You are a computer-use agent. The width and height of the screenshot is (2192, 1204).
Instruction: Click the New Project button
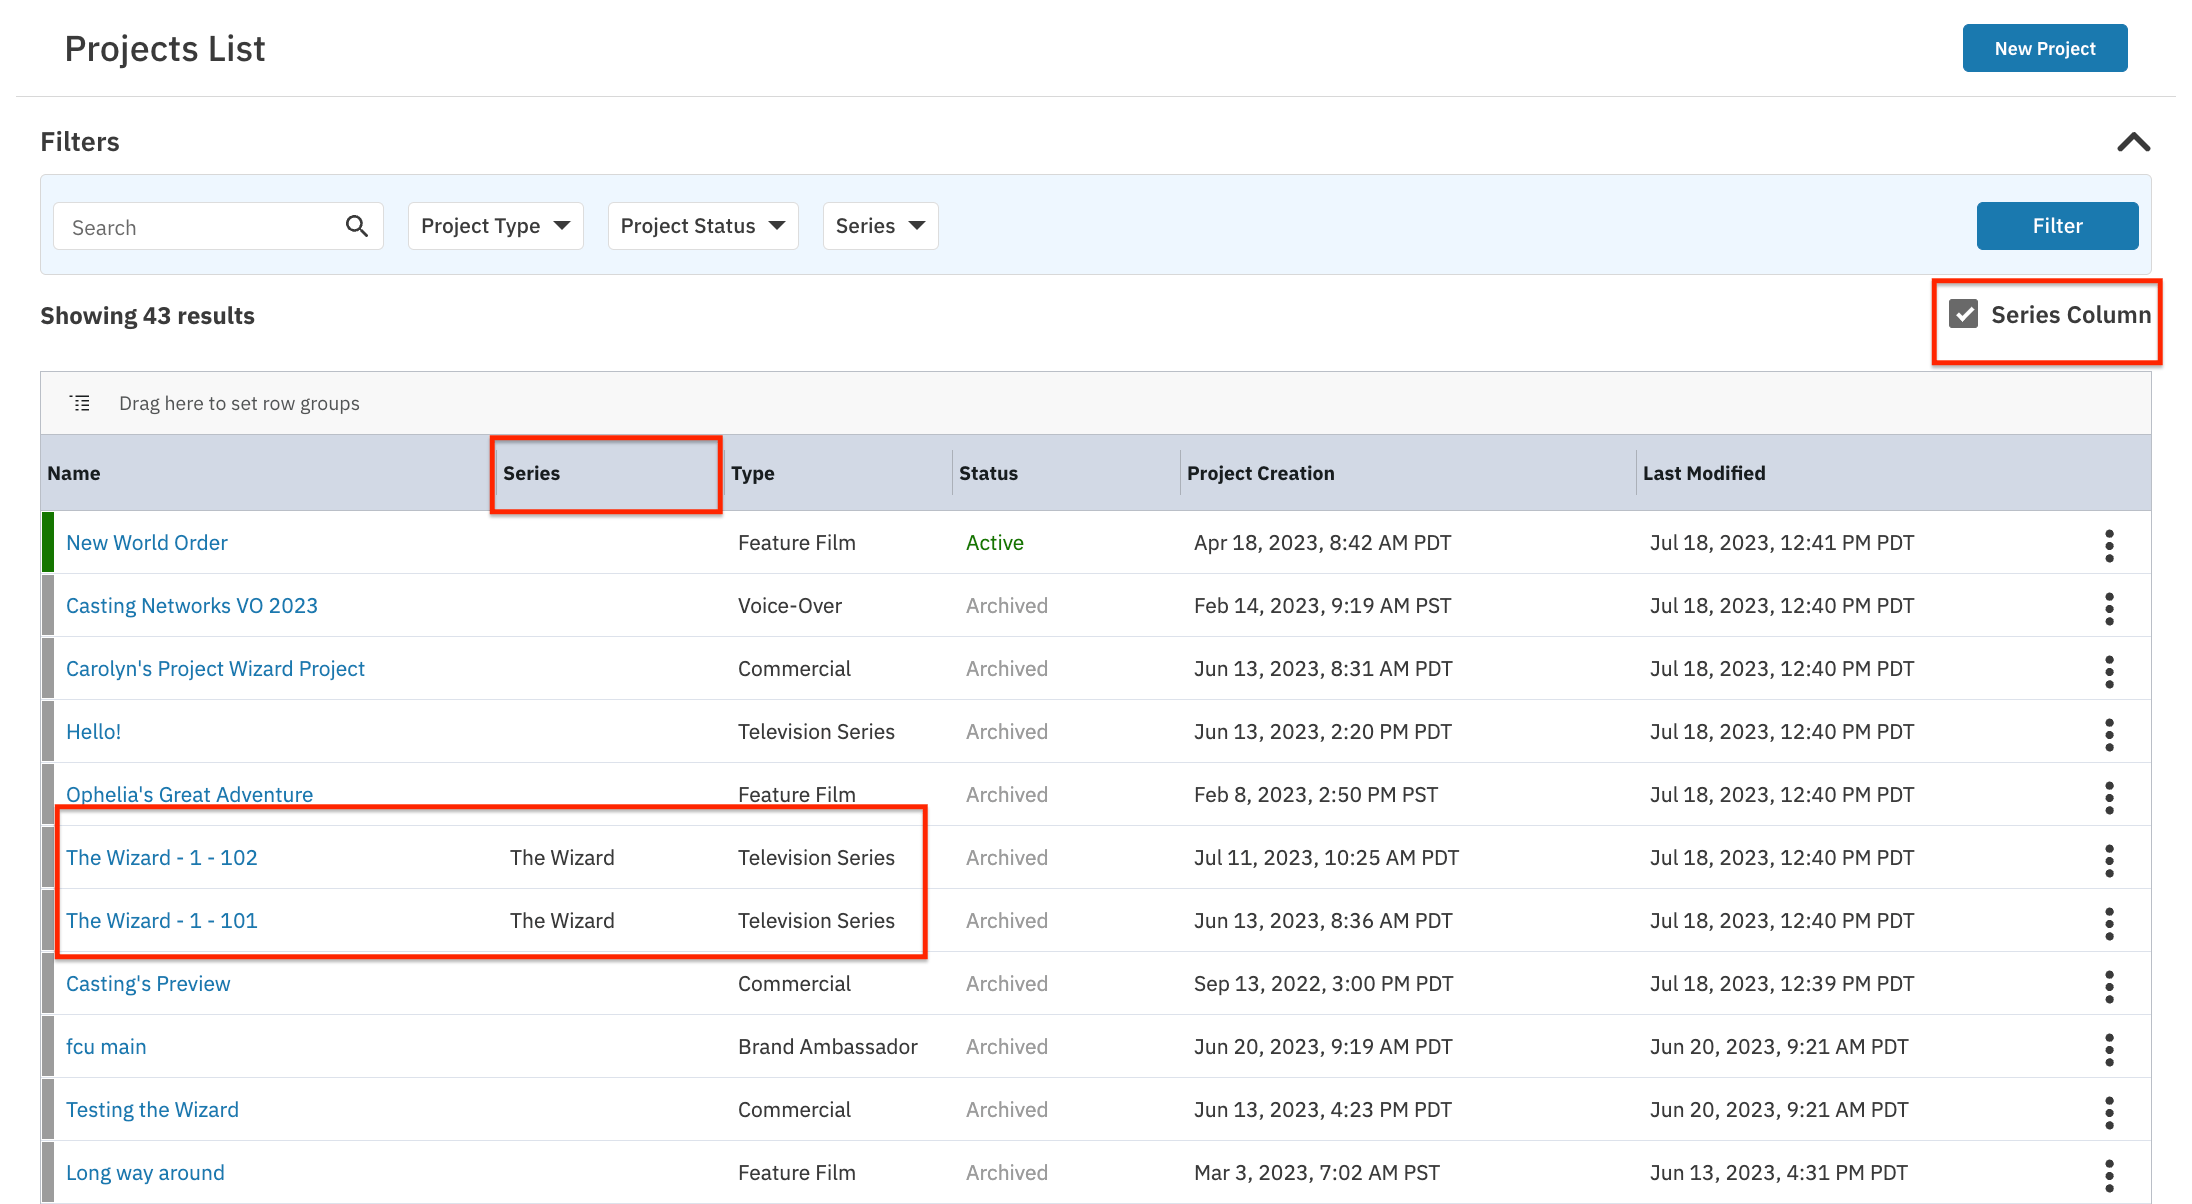[2044, 48]
